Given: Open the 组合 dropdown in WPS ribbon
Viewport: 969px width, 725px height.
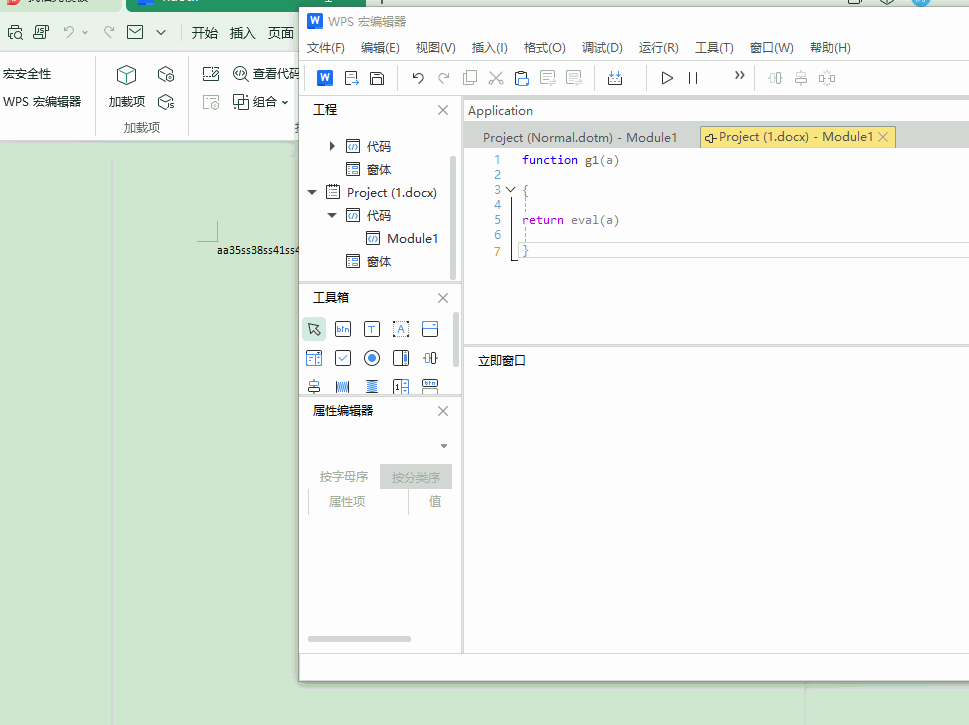Looking at the screenshot, I should point(261,101).
